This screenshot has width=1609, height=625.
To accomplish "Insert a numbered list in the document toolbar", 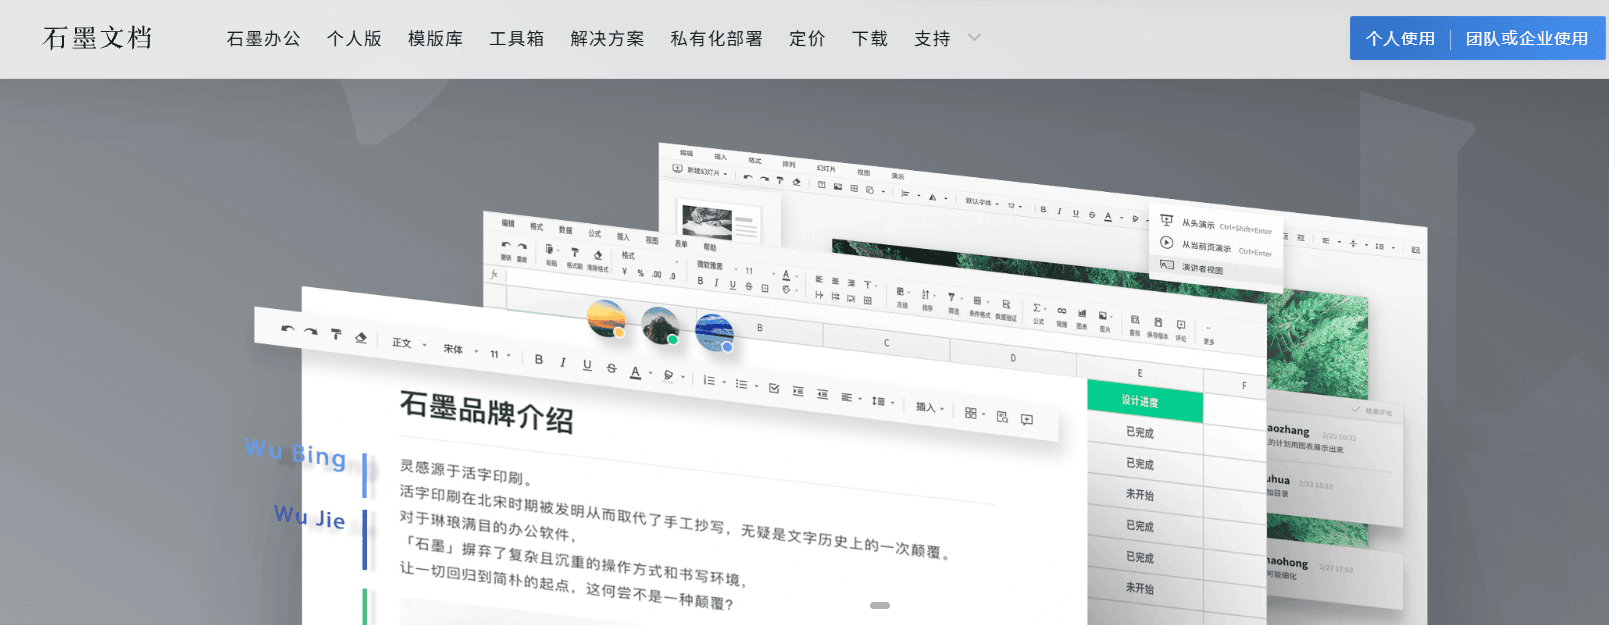I will (711, 381).
